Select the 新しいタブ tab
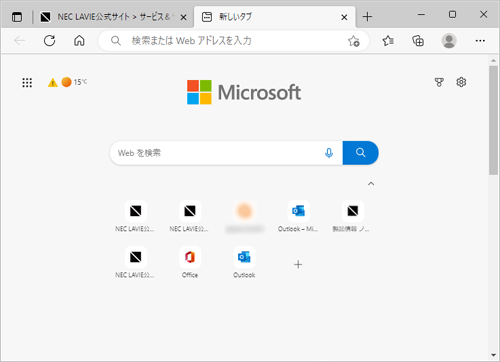This screenshot has height=362, width=500. point(275,17)
